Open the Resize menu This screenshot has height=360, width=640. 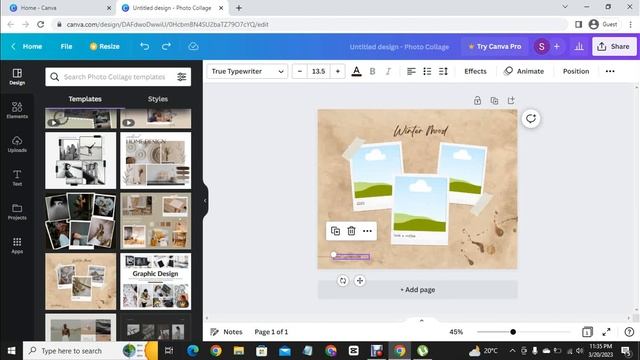pos(104,47)
